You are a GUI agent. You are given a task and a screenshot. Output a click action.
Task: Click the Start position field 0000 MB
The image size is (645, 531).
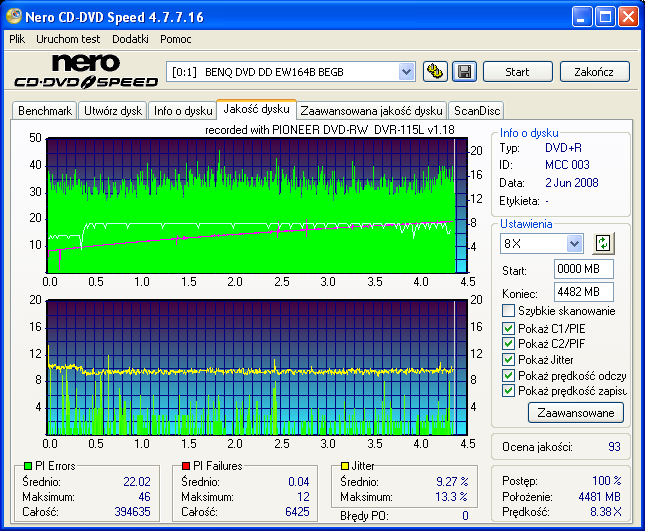583,269
